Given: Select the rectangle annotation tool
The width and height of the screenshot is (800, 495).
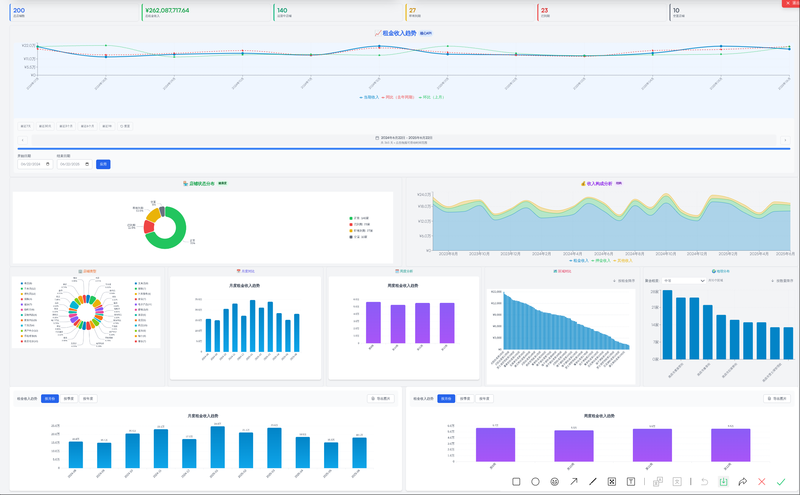Looking at the screenshot, I should coord(516,481).
